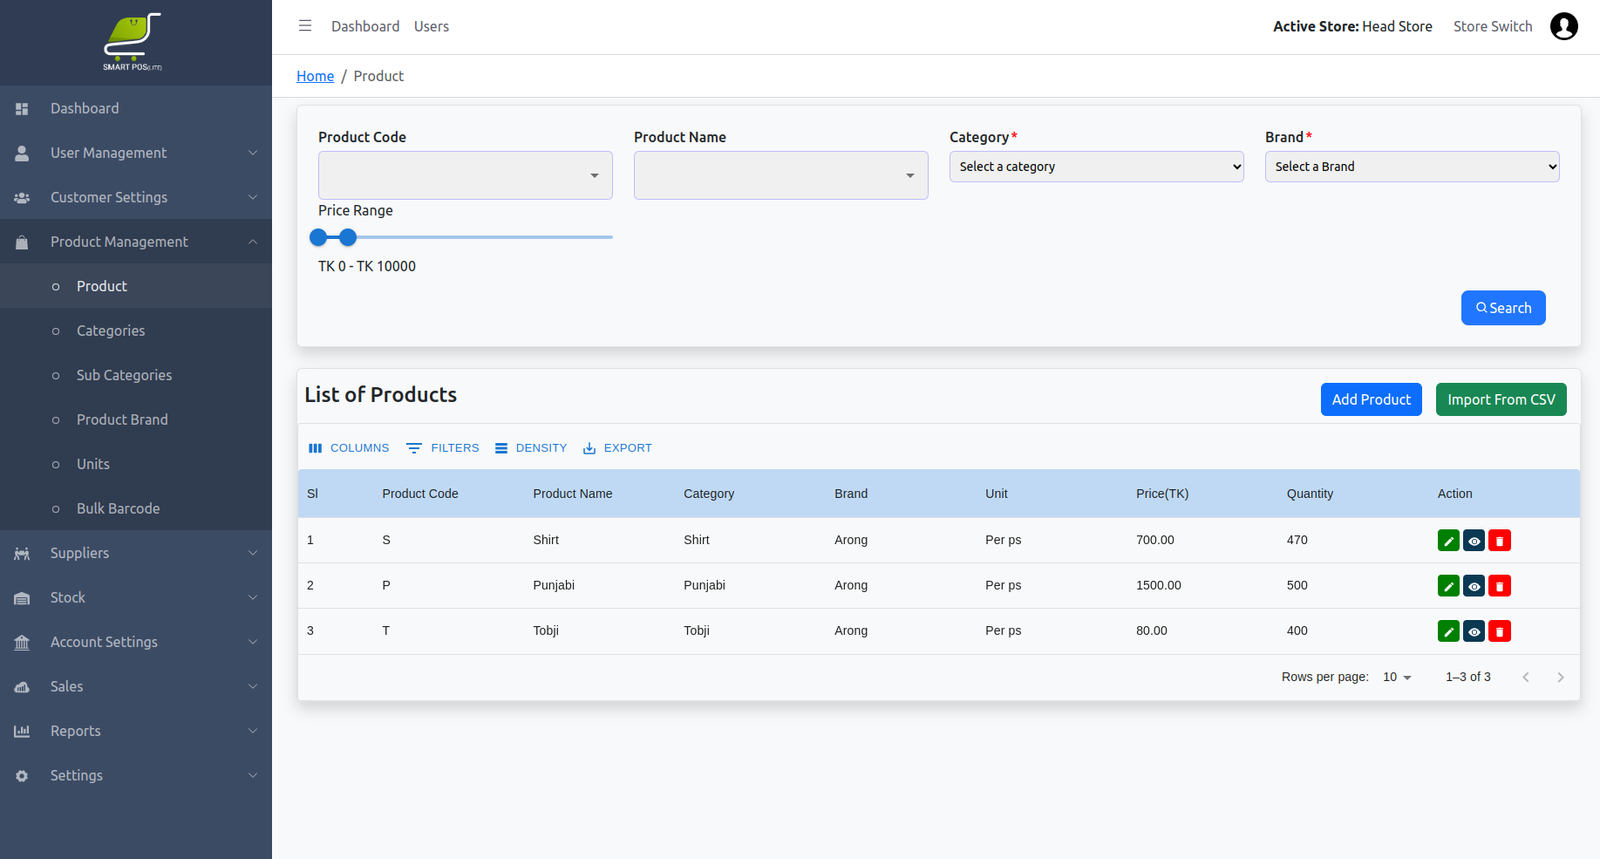Click the Reports chart icon

22,732
